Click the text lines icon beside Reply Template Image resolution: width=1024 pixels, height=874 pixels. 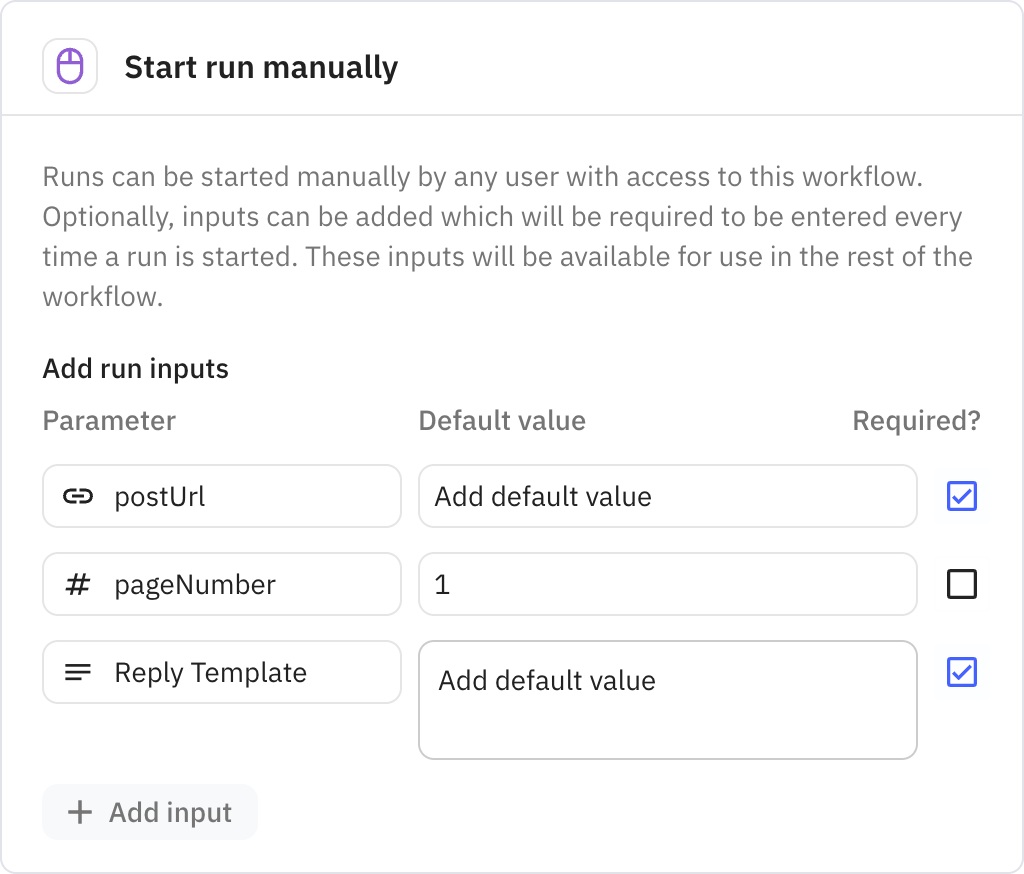pos(78,673)
